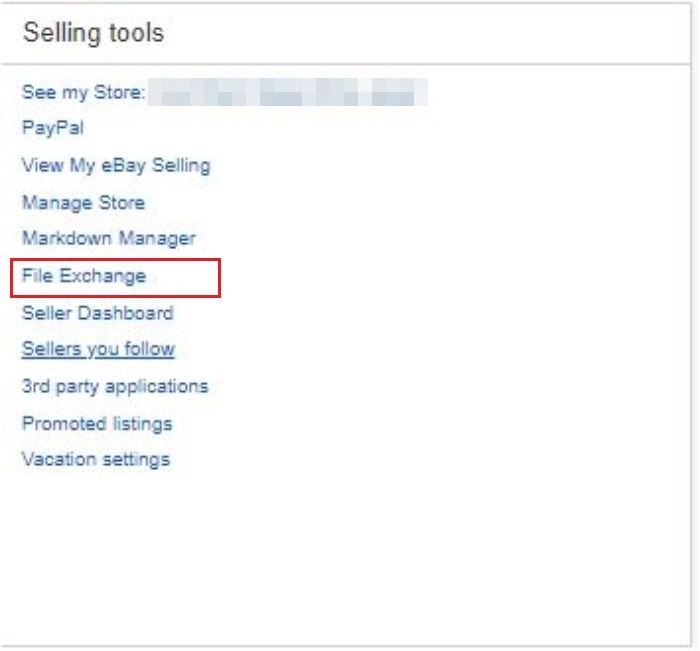Click the File Exchange link
Screen dimensions: 700x651
click(84, 276)
